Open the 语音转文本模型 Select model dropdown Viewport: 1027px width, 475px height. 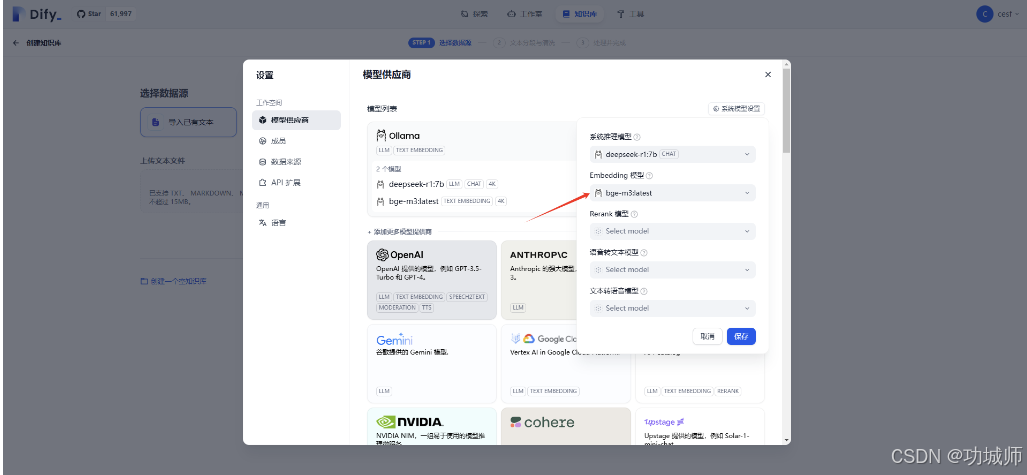[x=673, y=269]
